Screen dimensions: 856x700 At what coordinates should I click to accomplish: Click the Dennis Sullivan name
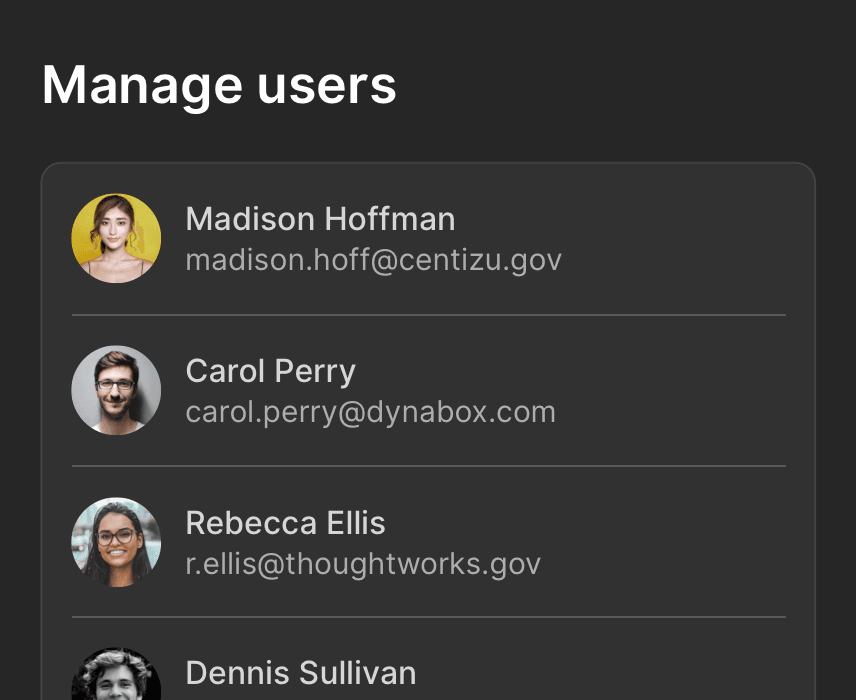300,673
